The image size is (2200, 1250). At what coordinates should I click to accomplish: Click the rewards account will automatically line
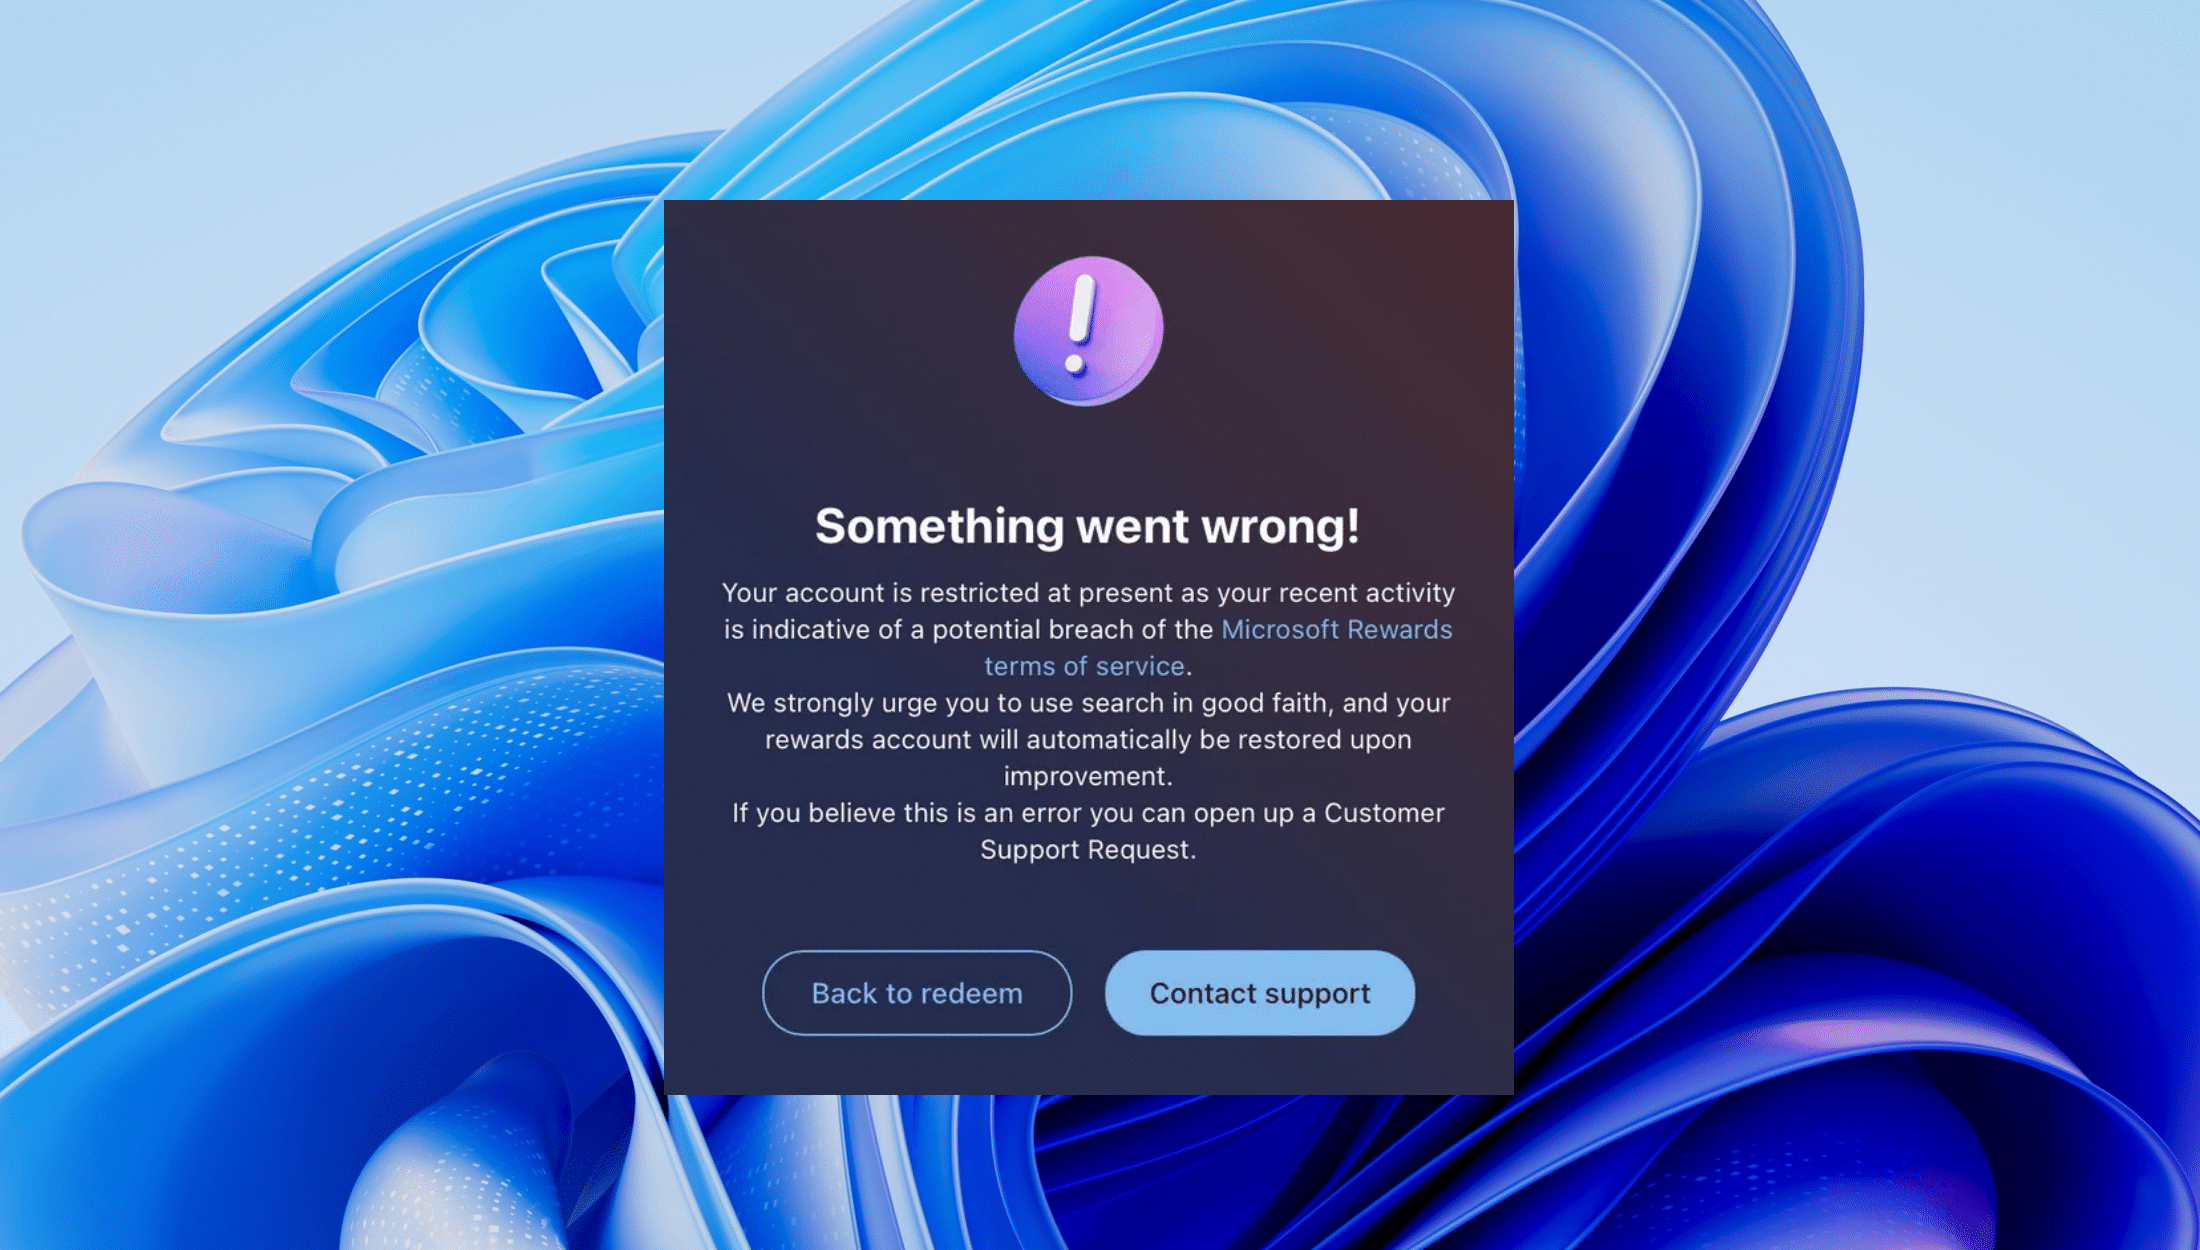[x=1088, y=740]
